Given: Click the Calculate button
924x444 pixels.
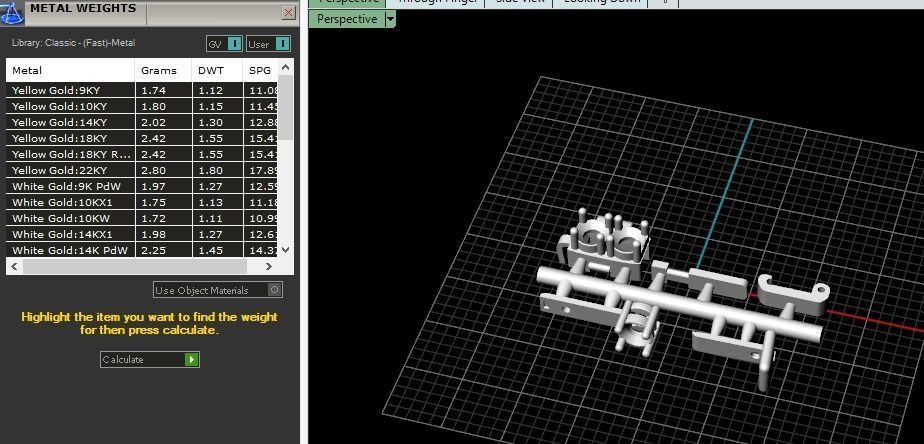Looking at the screenshot, I should point(150,360).
